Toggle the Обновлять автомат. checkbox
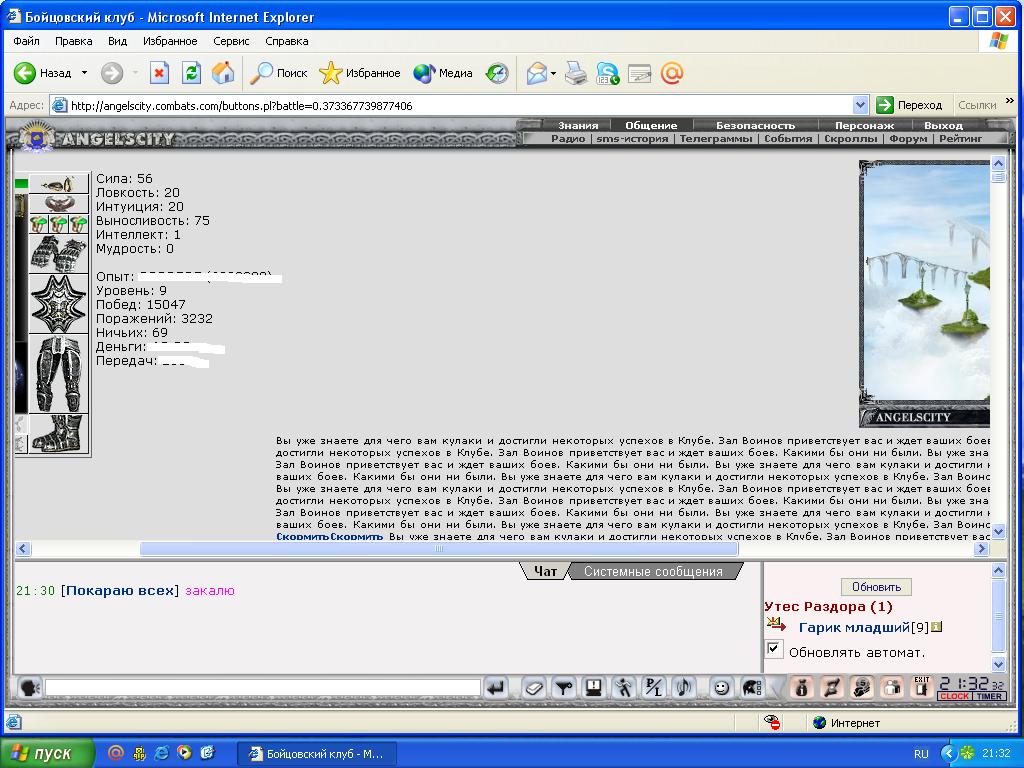Viewport: 1024px width, 768px height. click(774, 650)
